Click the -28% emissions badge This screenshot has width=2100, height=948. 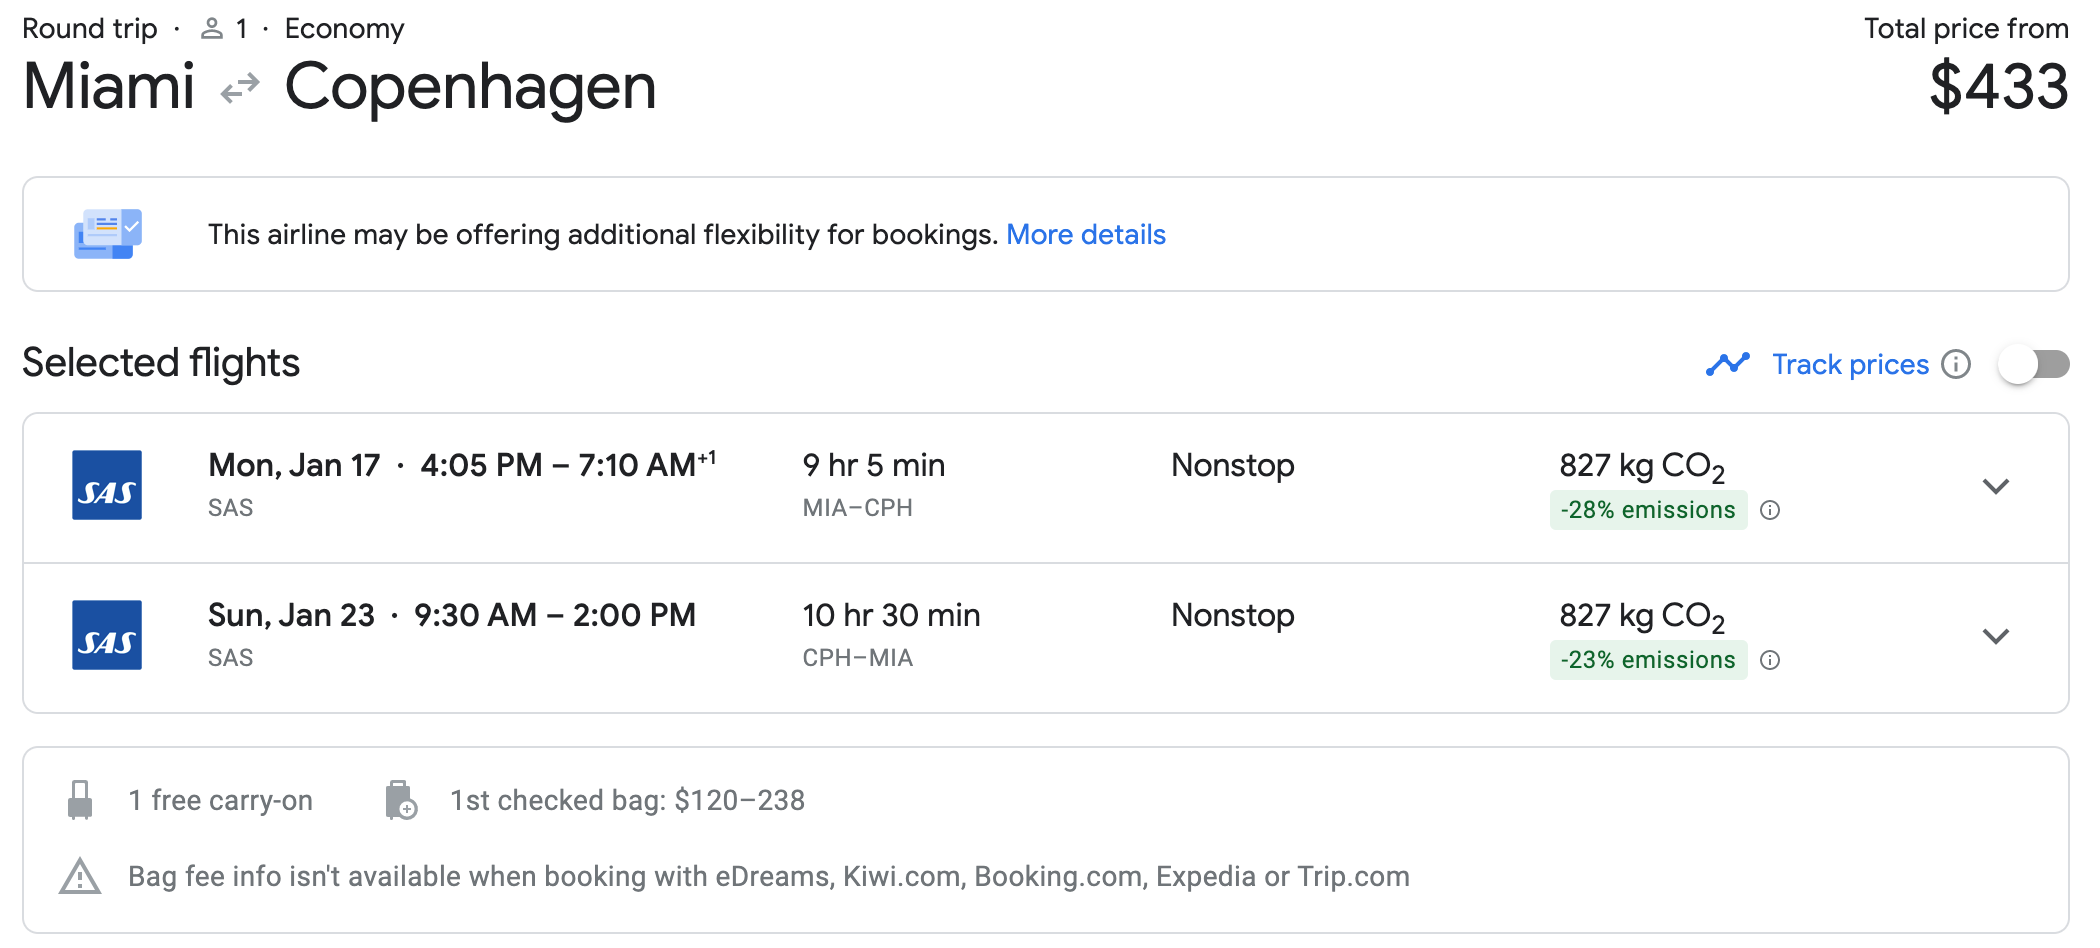pyautogui.click(x=1647, y=510)
